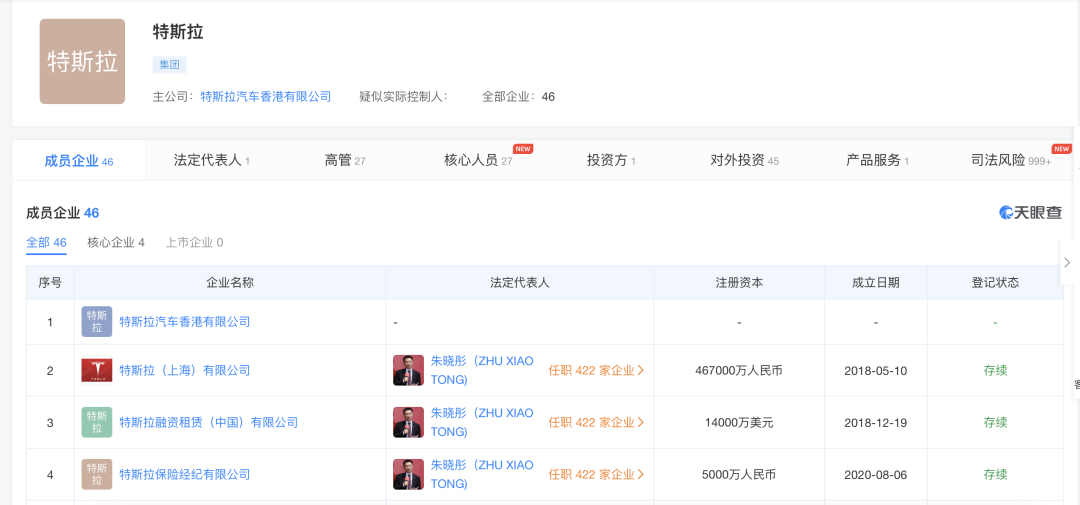Open the 司法风险 tab

[1010, 161]
